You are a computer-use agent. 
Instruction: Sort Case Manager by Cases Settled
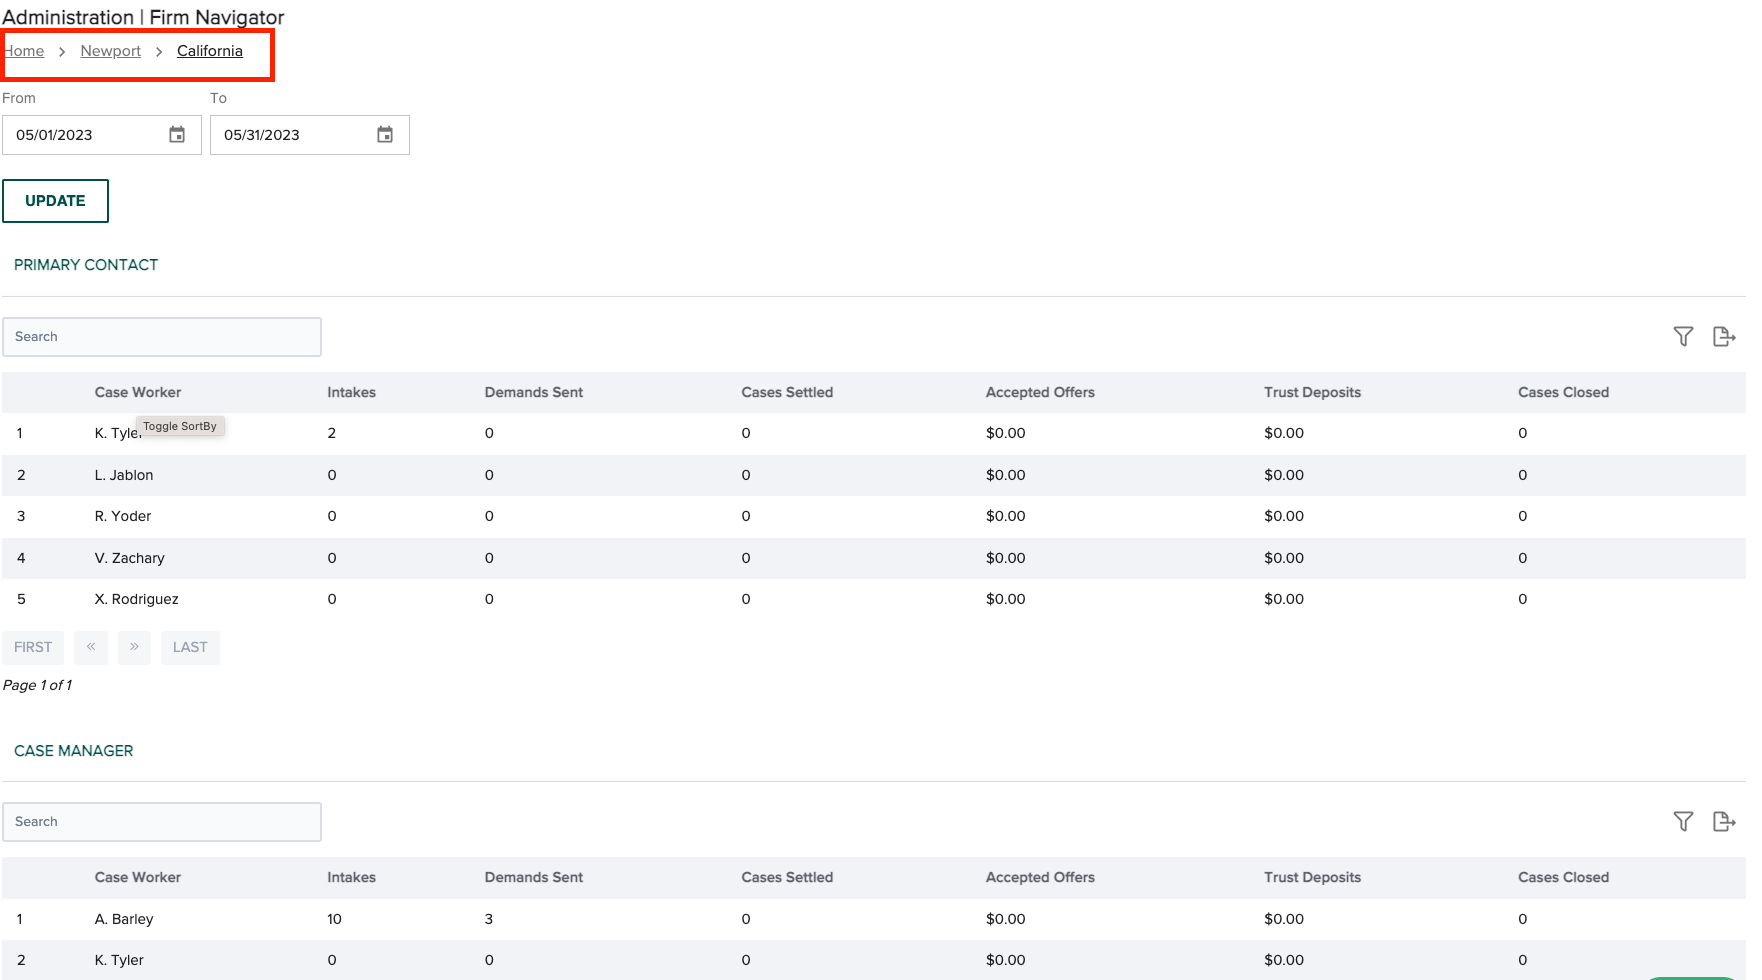(x=787, y=878)
